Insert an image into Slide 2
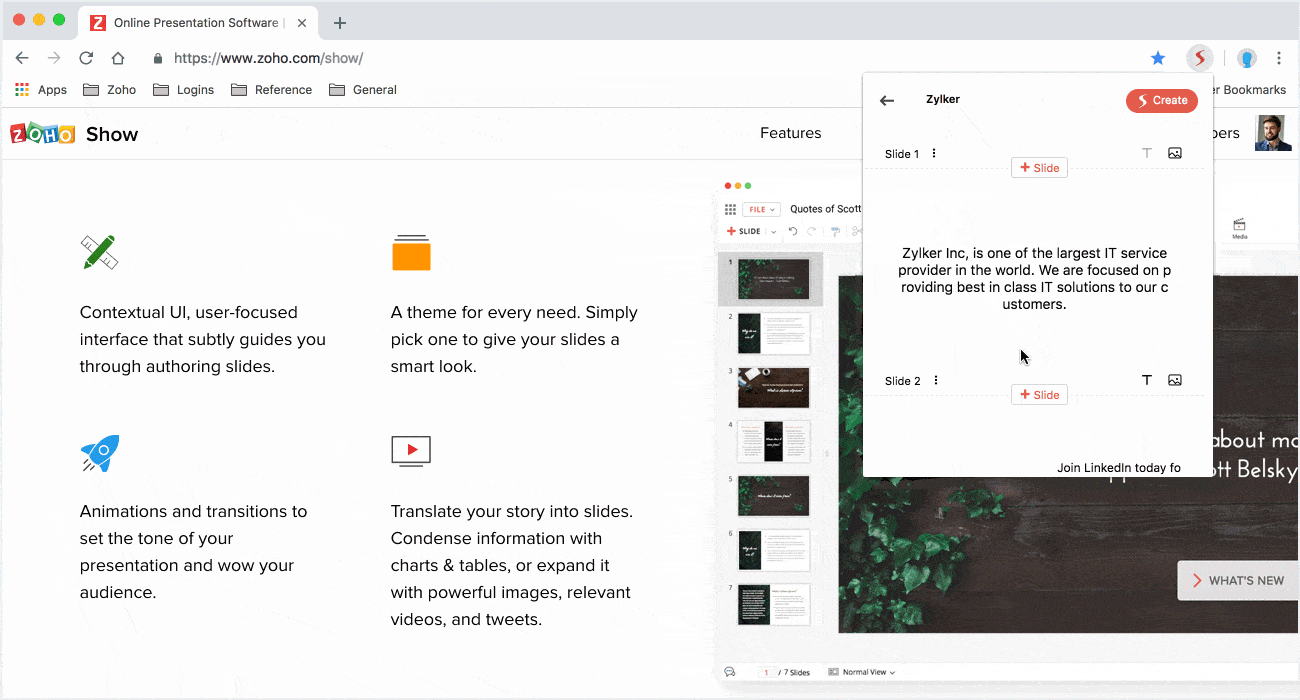The height and width of the screenshot is (700, 1300). [1175, 380]
